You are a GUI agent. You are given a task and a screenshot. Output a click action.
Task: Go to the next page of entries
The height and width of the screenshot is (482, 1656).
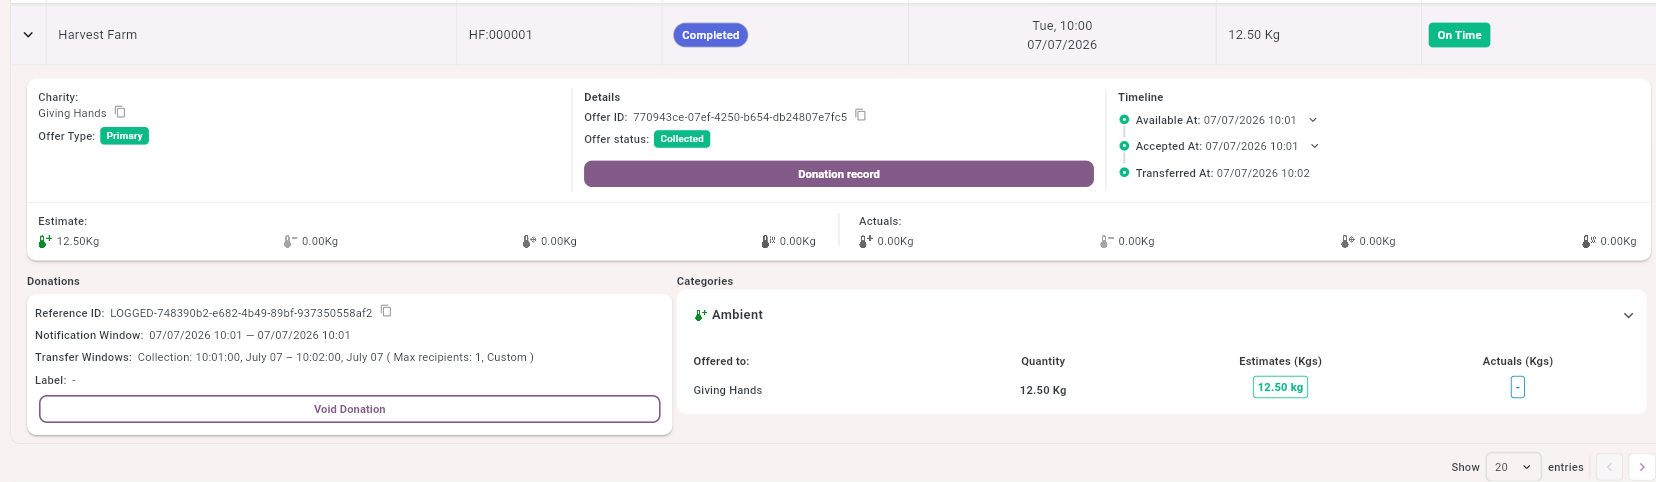coord(1641,467)
